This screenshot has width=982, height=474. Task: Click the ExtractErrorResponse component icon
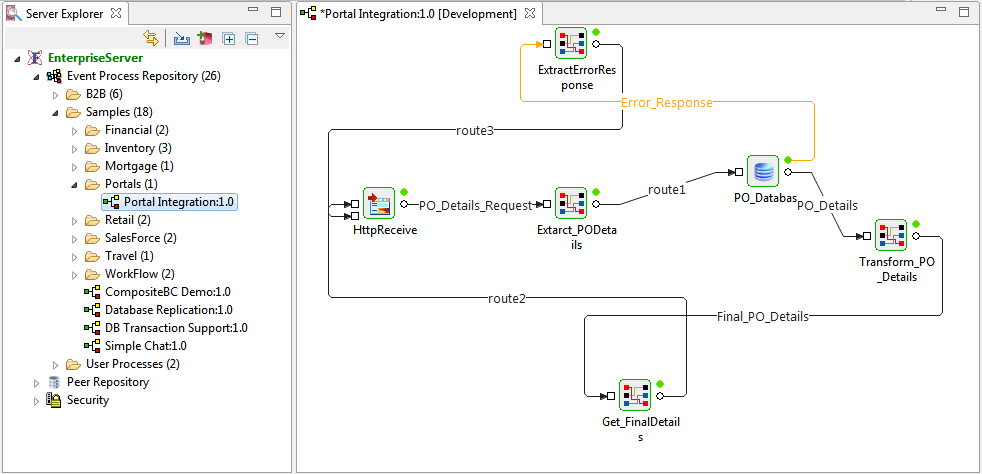pyautogui.click(x=571, y=43)
